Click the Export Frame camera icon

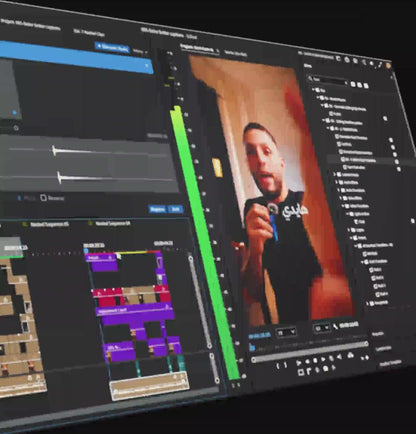[350, 356]
